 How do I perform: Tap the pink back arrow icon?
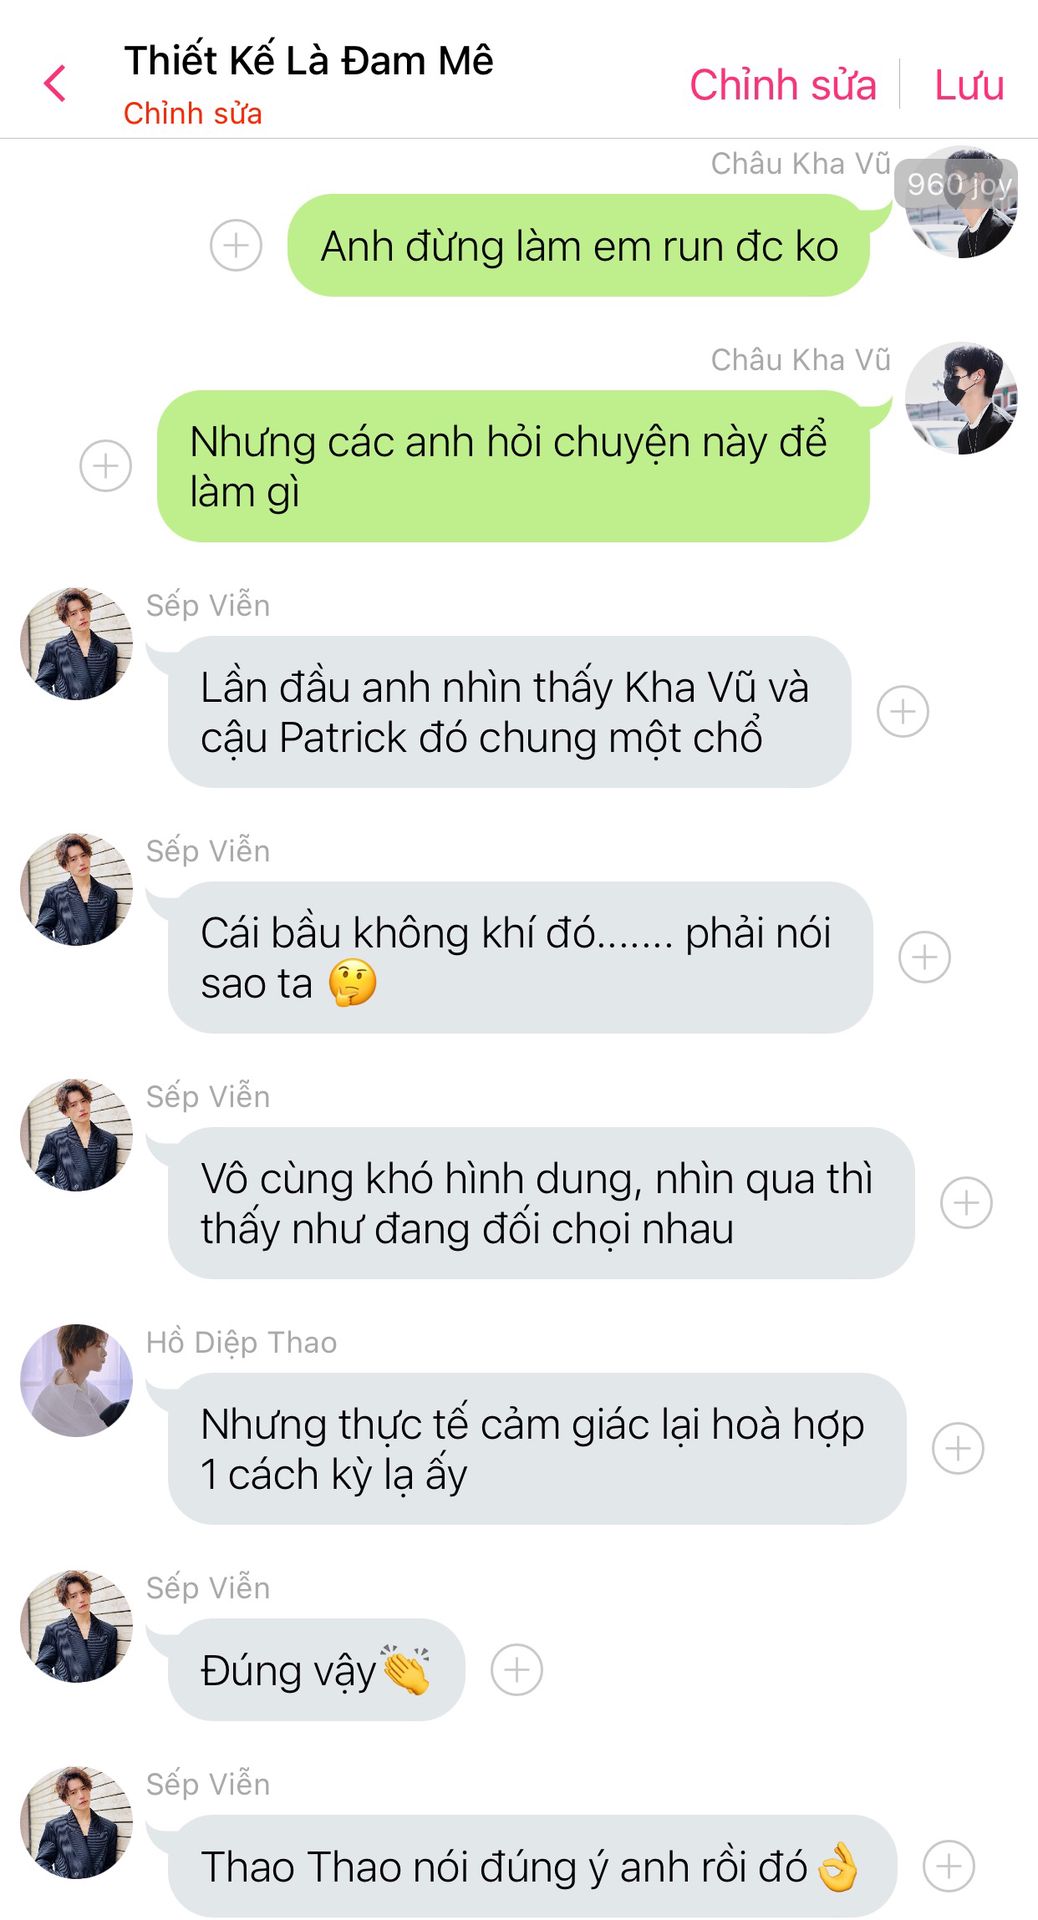pos(55,84)
